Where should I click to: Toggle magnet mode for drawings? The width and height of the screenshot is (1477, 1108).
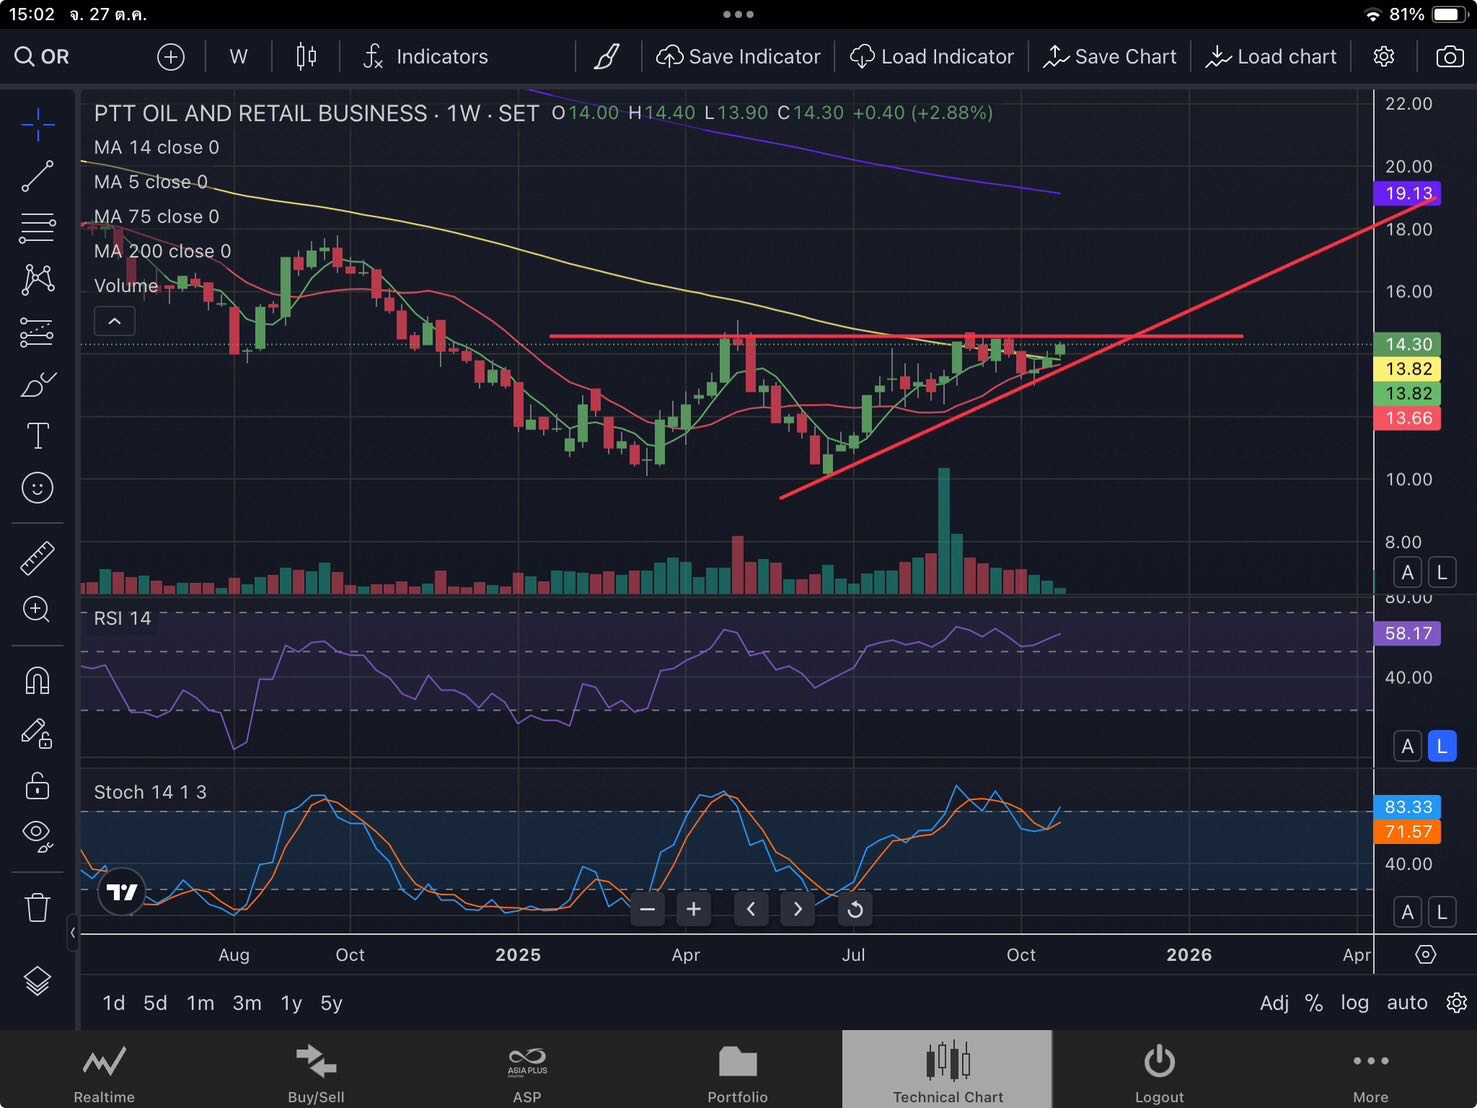pyautogui.click(x=37, y=681)
